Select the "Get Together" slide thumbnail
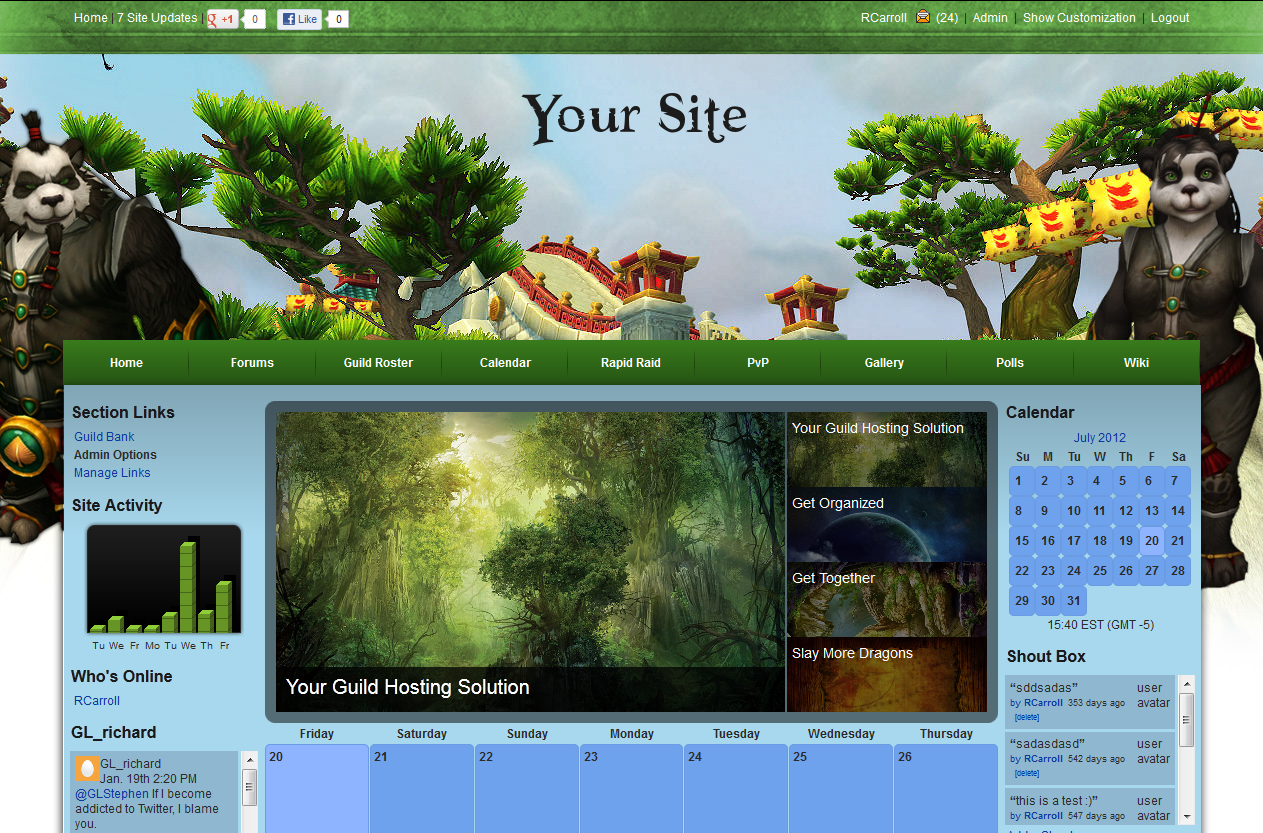 (887, 600)
